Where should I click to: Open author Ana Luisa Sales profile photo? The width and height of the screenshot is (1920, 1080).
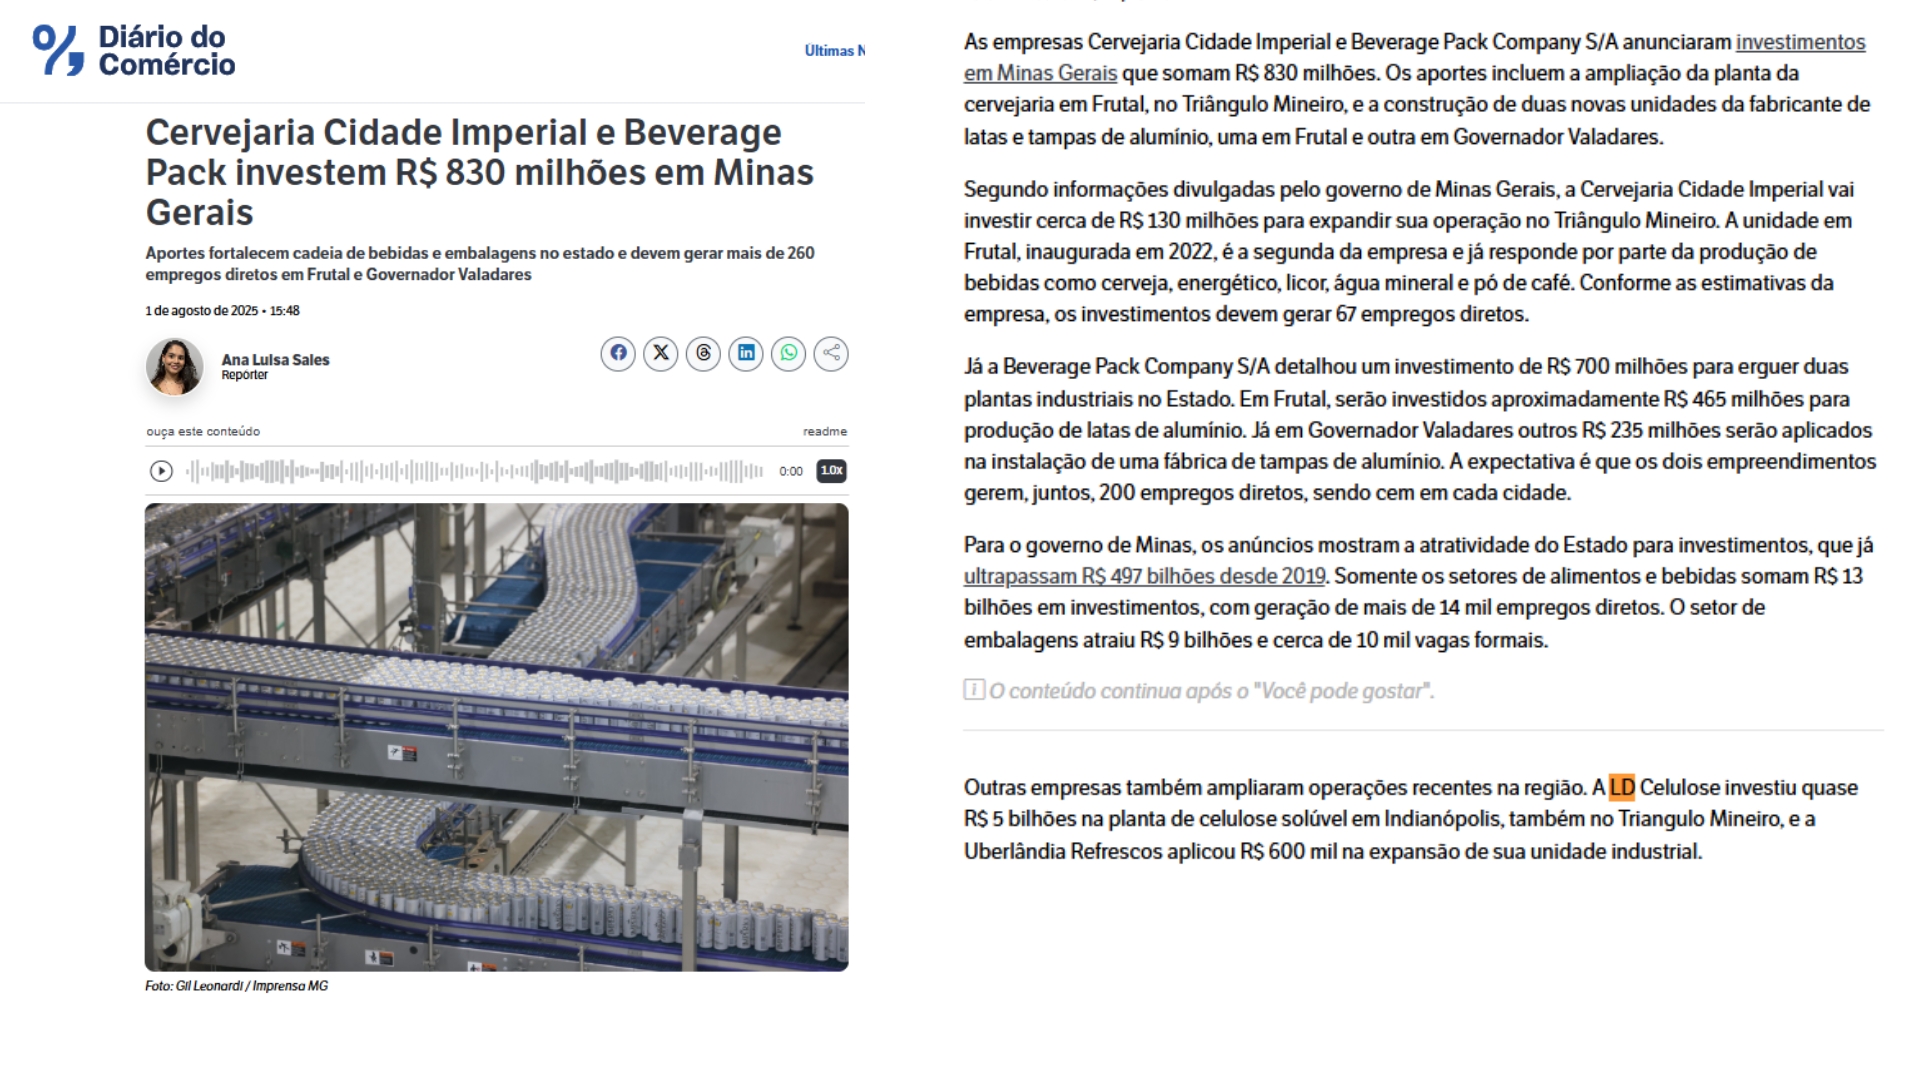(x=175, y=367)
